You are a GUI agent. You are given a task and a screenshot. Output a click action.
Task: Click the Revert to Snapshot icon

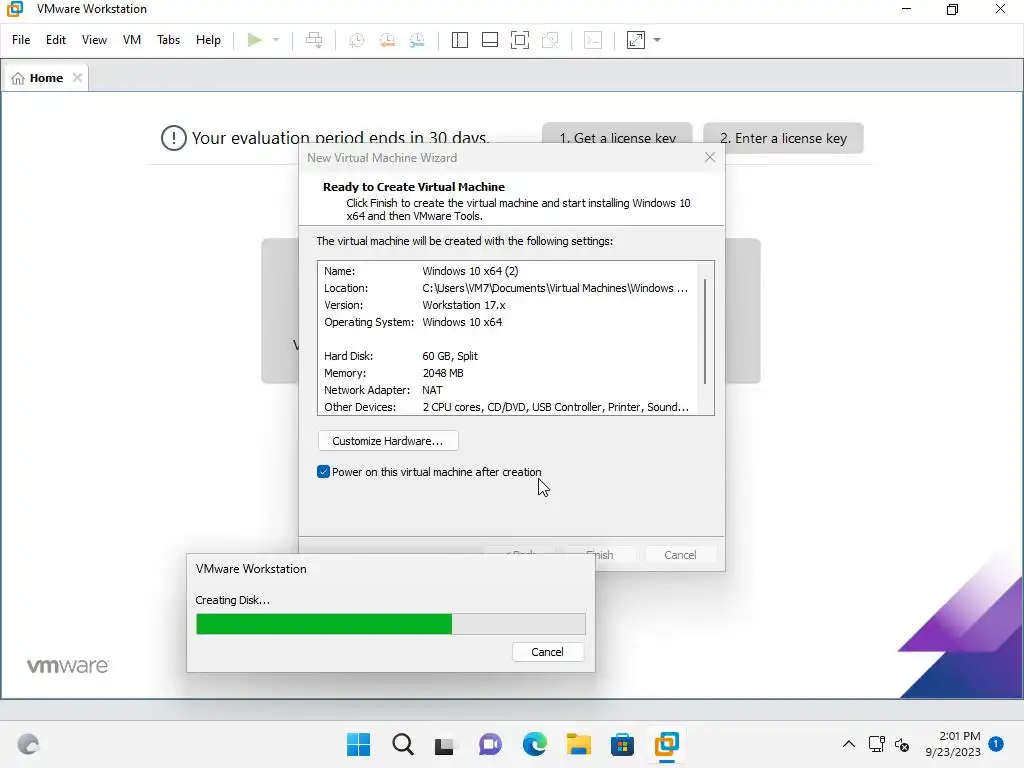click(387, 40)
